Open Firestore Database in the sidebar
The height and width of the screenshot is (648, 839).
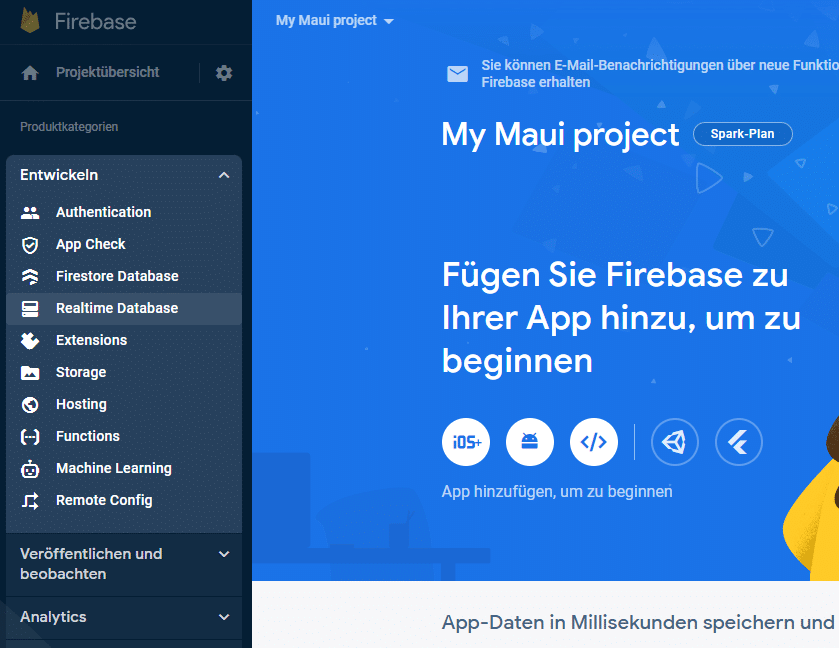pos(124,277)
